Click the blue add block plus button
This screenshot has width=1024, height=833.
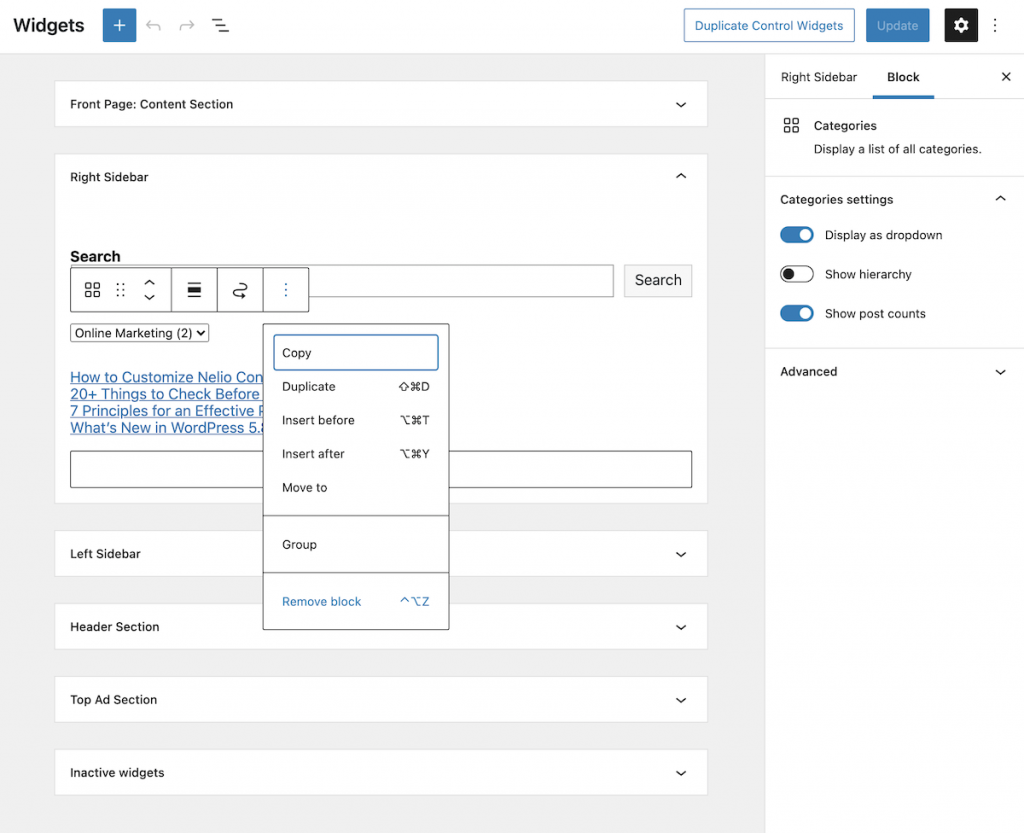[x=120, y=25]
